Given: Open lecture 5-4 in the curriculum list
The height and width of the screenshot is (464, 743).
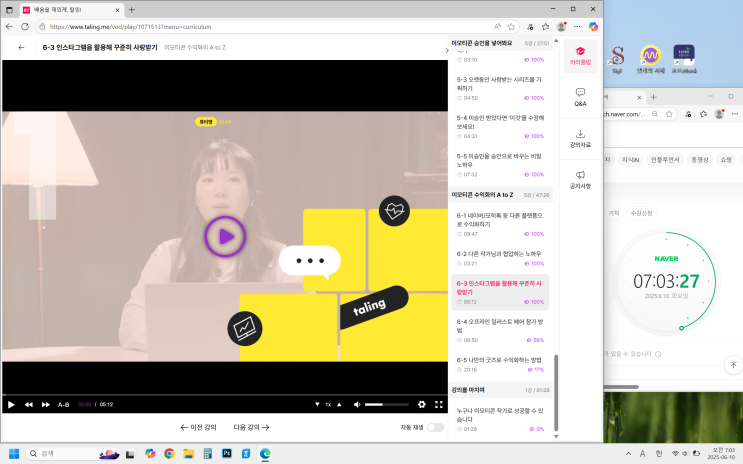Looking at the screenshot, I should tap(500, 127).
